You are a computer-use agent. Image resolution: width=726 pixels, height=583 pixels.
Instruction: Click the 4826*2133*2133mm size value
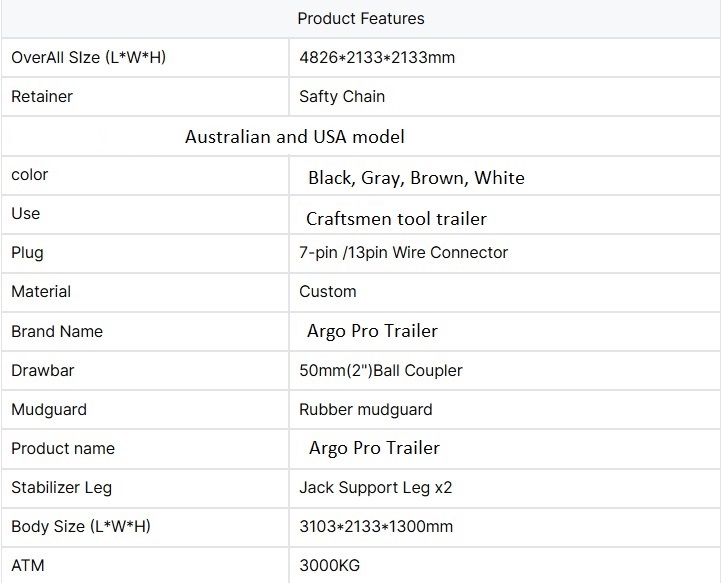pyautogui.click(x=377, y=57)
